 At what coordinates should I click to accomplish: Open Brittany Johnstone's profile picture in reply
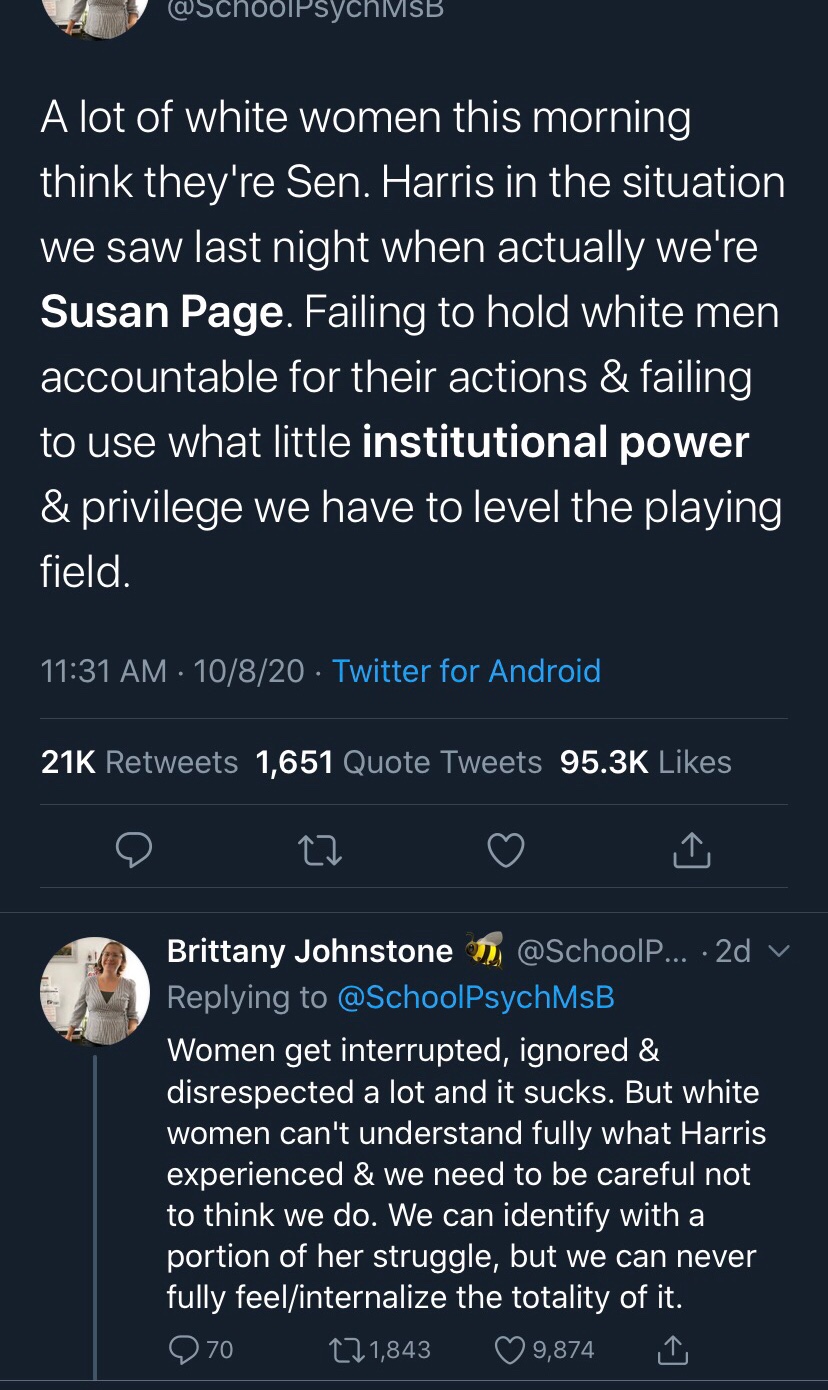point(95,991)
